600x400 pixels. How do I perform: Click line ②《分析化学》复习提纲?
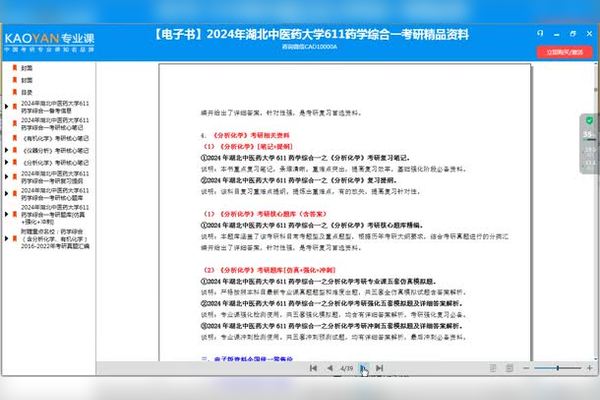[x=299, y=180]
